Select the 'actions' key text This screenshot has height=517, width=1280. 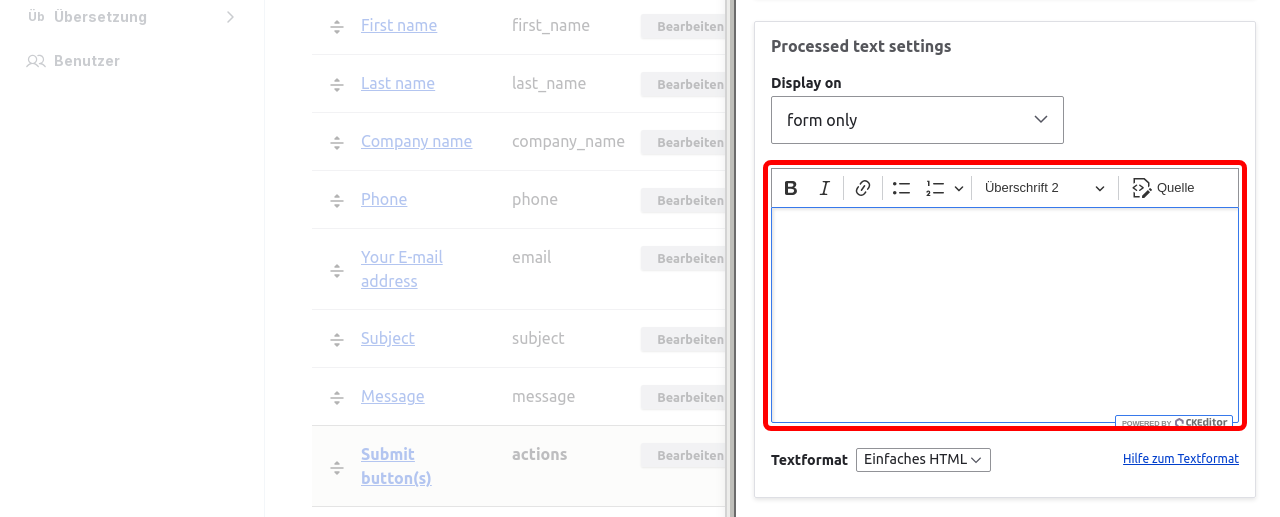pyautogui.click(x=539, y=454)
